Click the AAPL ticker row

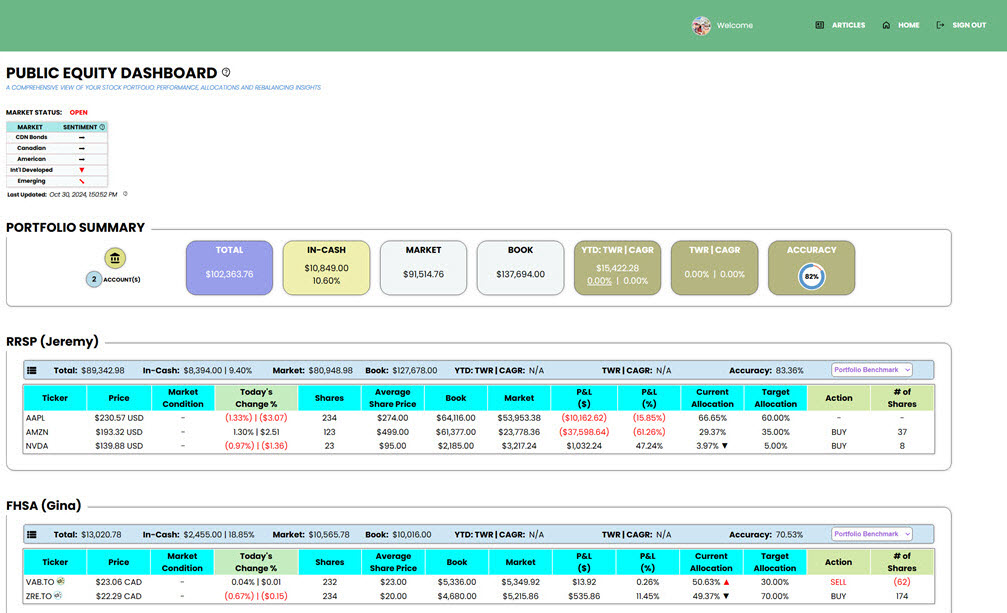click(36, 417)
